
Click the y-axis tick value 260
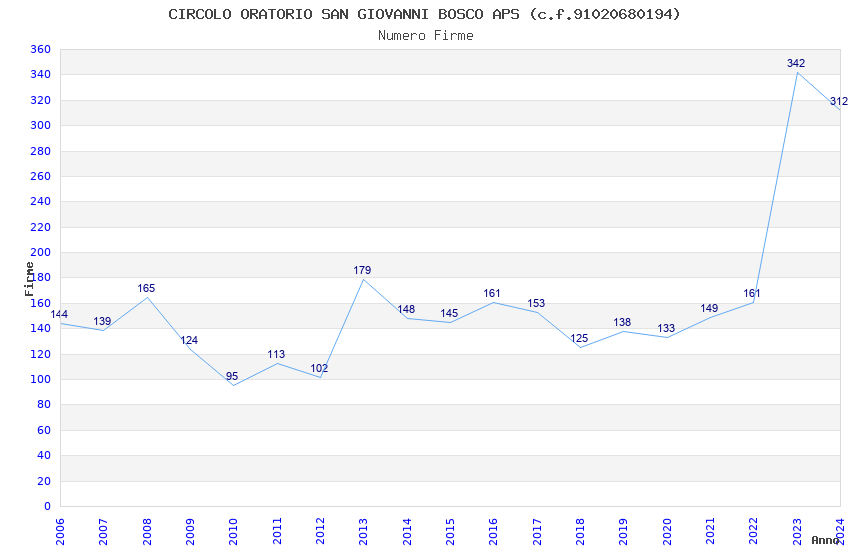click(41, 176)
